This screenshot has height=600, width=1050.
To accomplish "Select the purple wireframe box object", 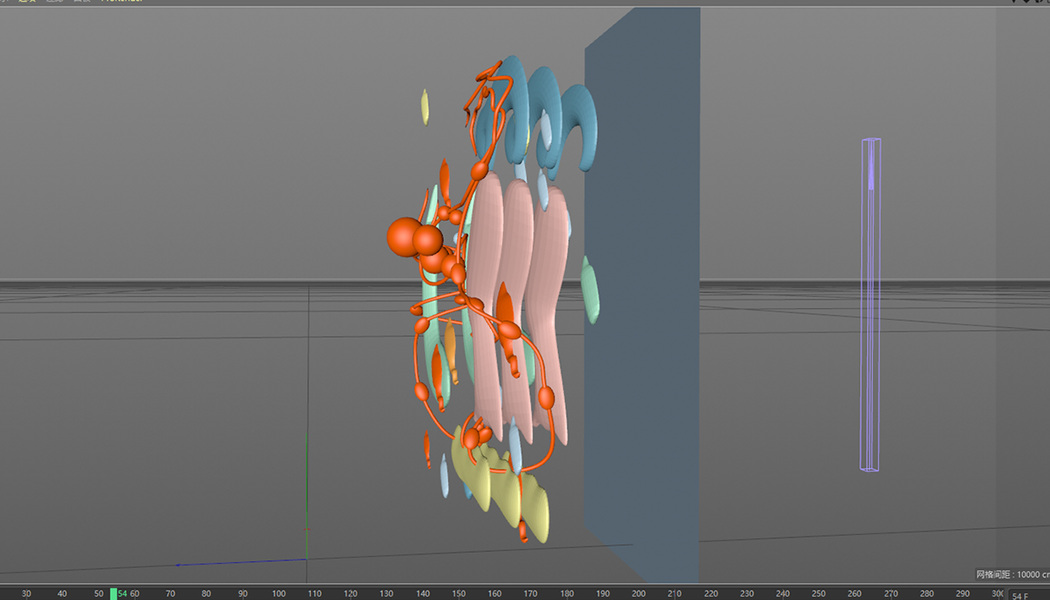I will click(x=871, y=305).
